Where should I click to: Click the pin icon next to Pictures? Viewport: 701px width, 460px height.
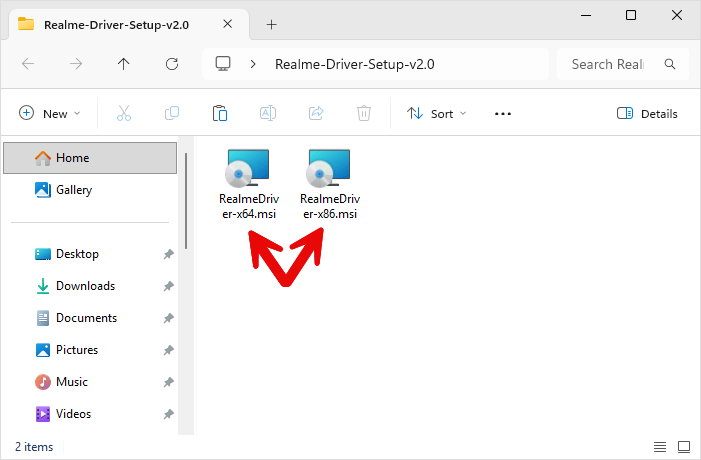tap(169, 350)
